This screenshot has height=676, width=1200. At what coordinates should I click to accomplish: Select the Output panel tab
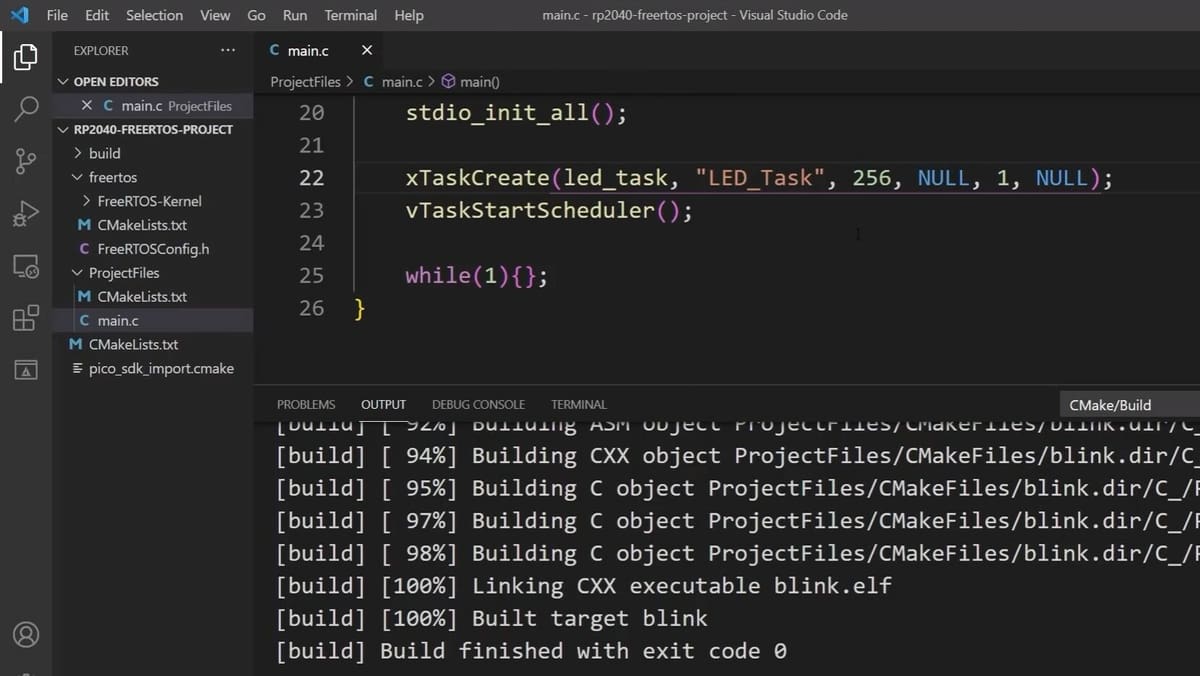383,405
